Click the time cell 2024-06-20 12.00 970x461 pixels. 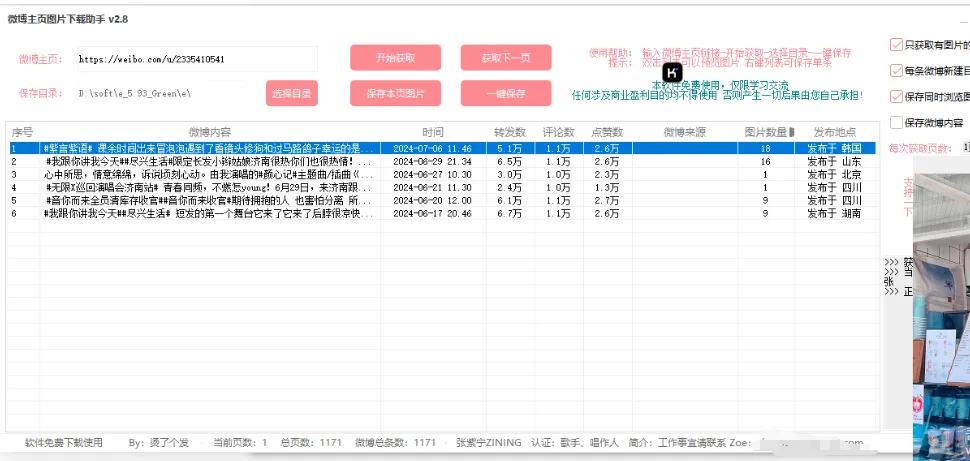point(432,200)
